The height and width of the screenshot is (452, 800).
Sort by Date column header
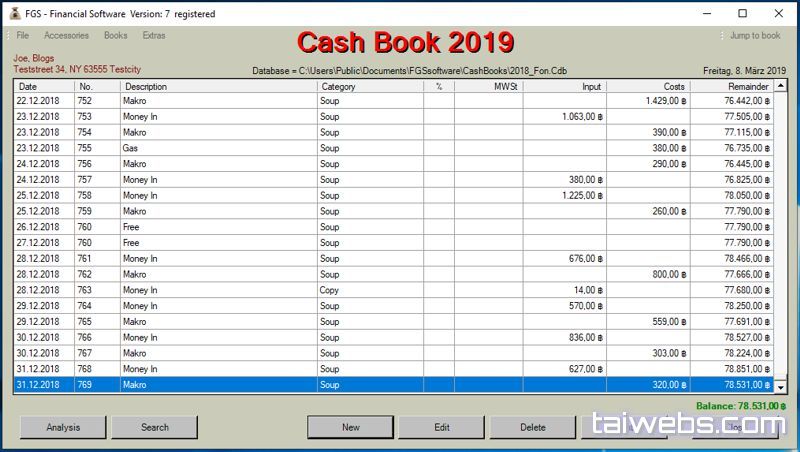point(43,87)
